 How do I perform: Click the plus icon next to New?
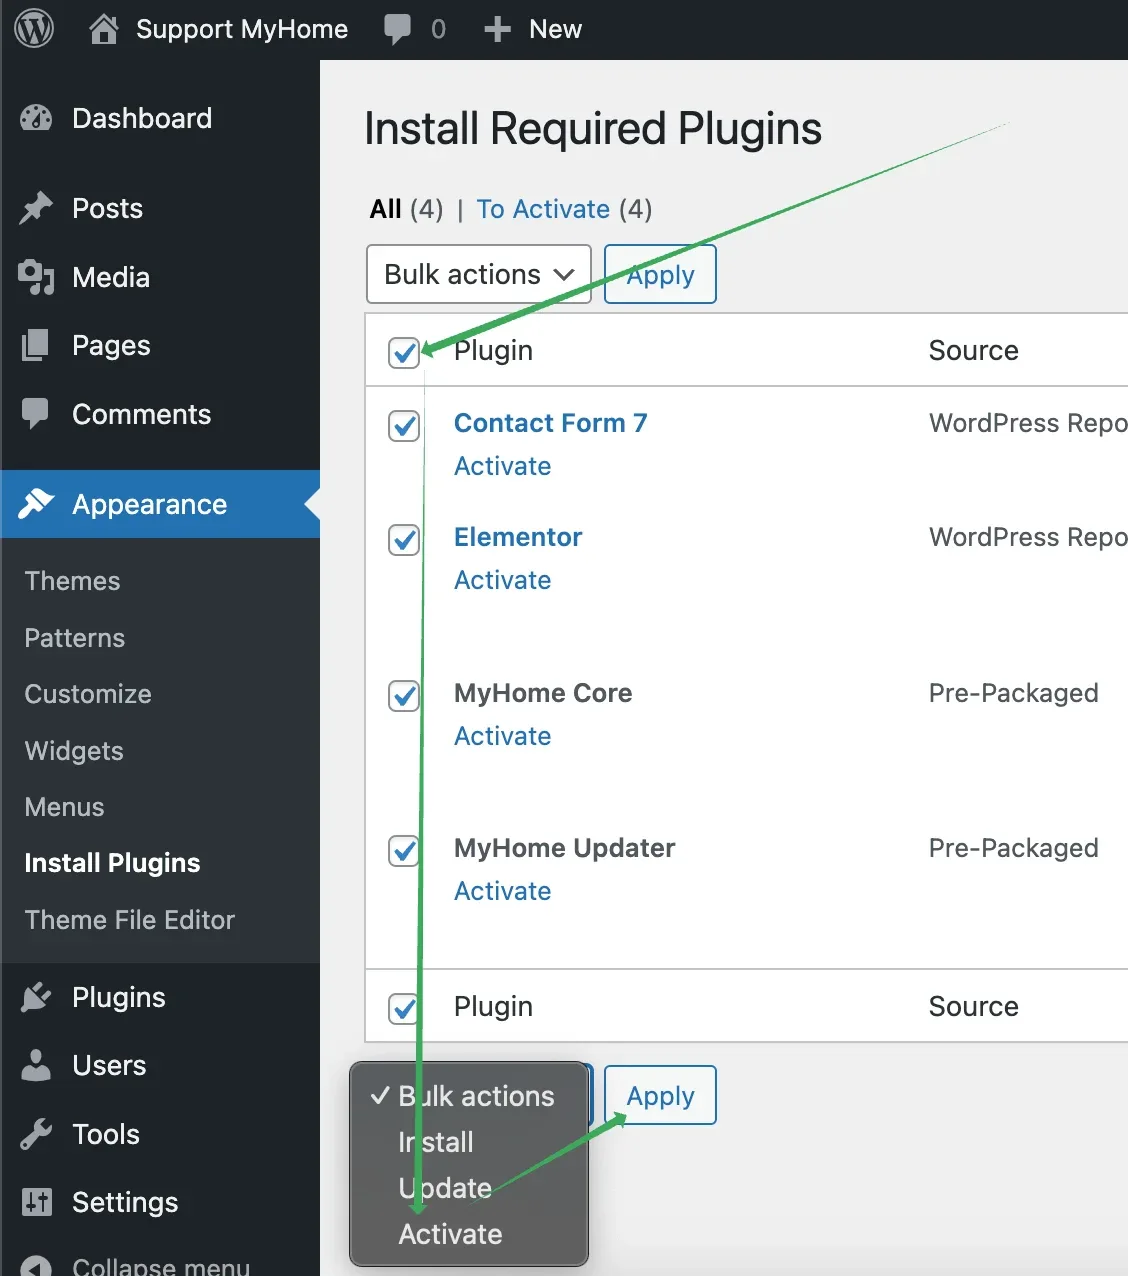pyautogui.click(x=497, y=30)
